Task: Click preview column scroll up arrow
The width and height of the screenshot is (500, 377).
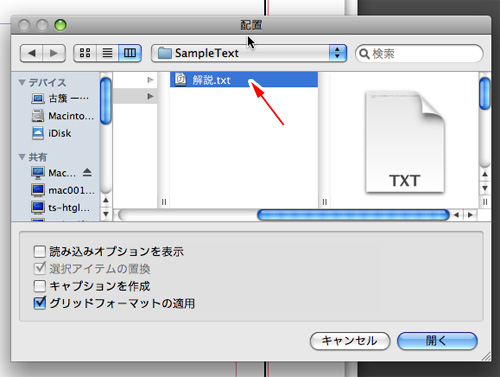Action: 485,174
